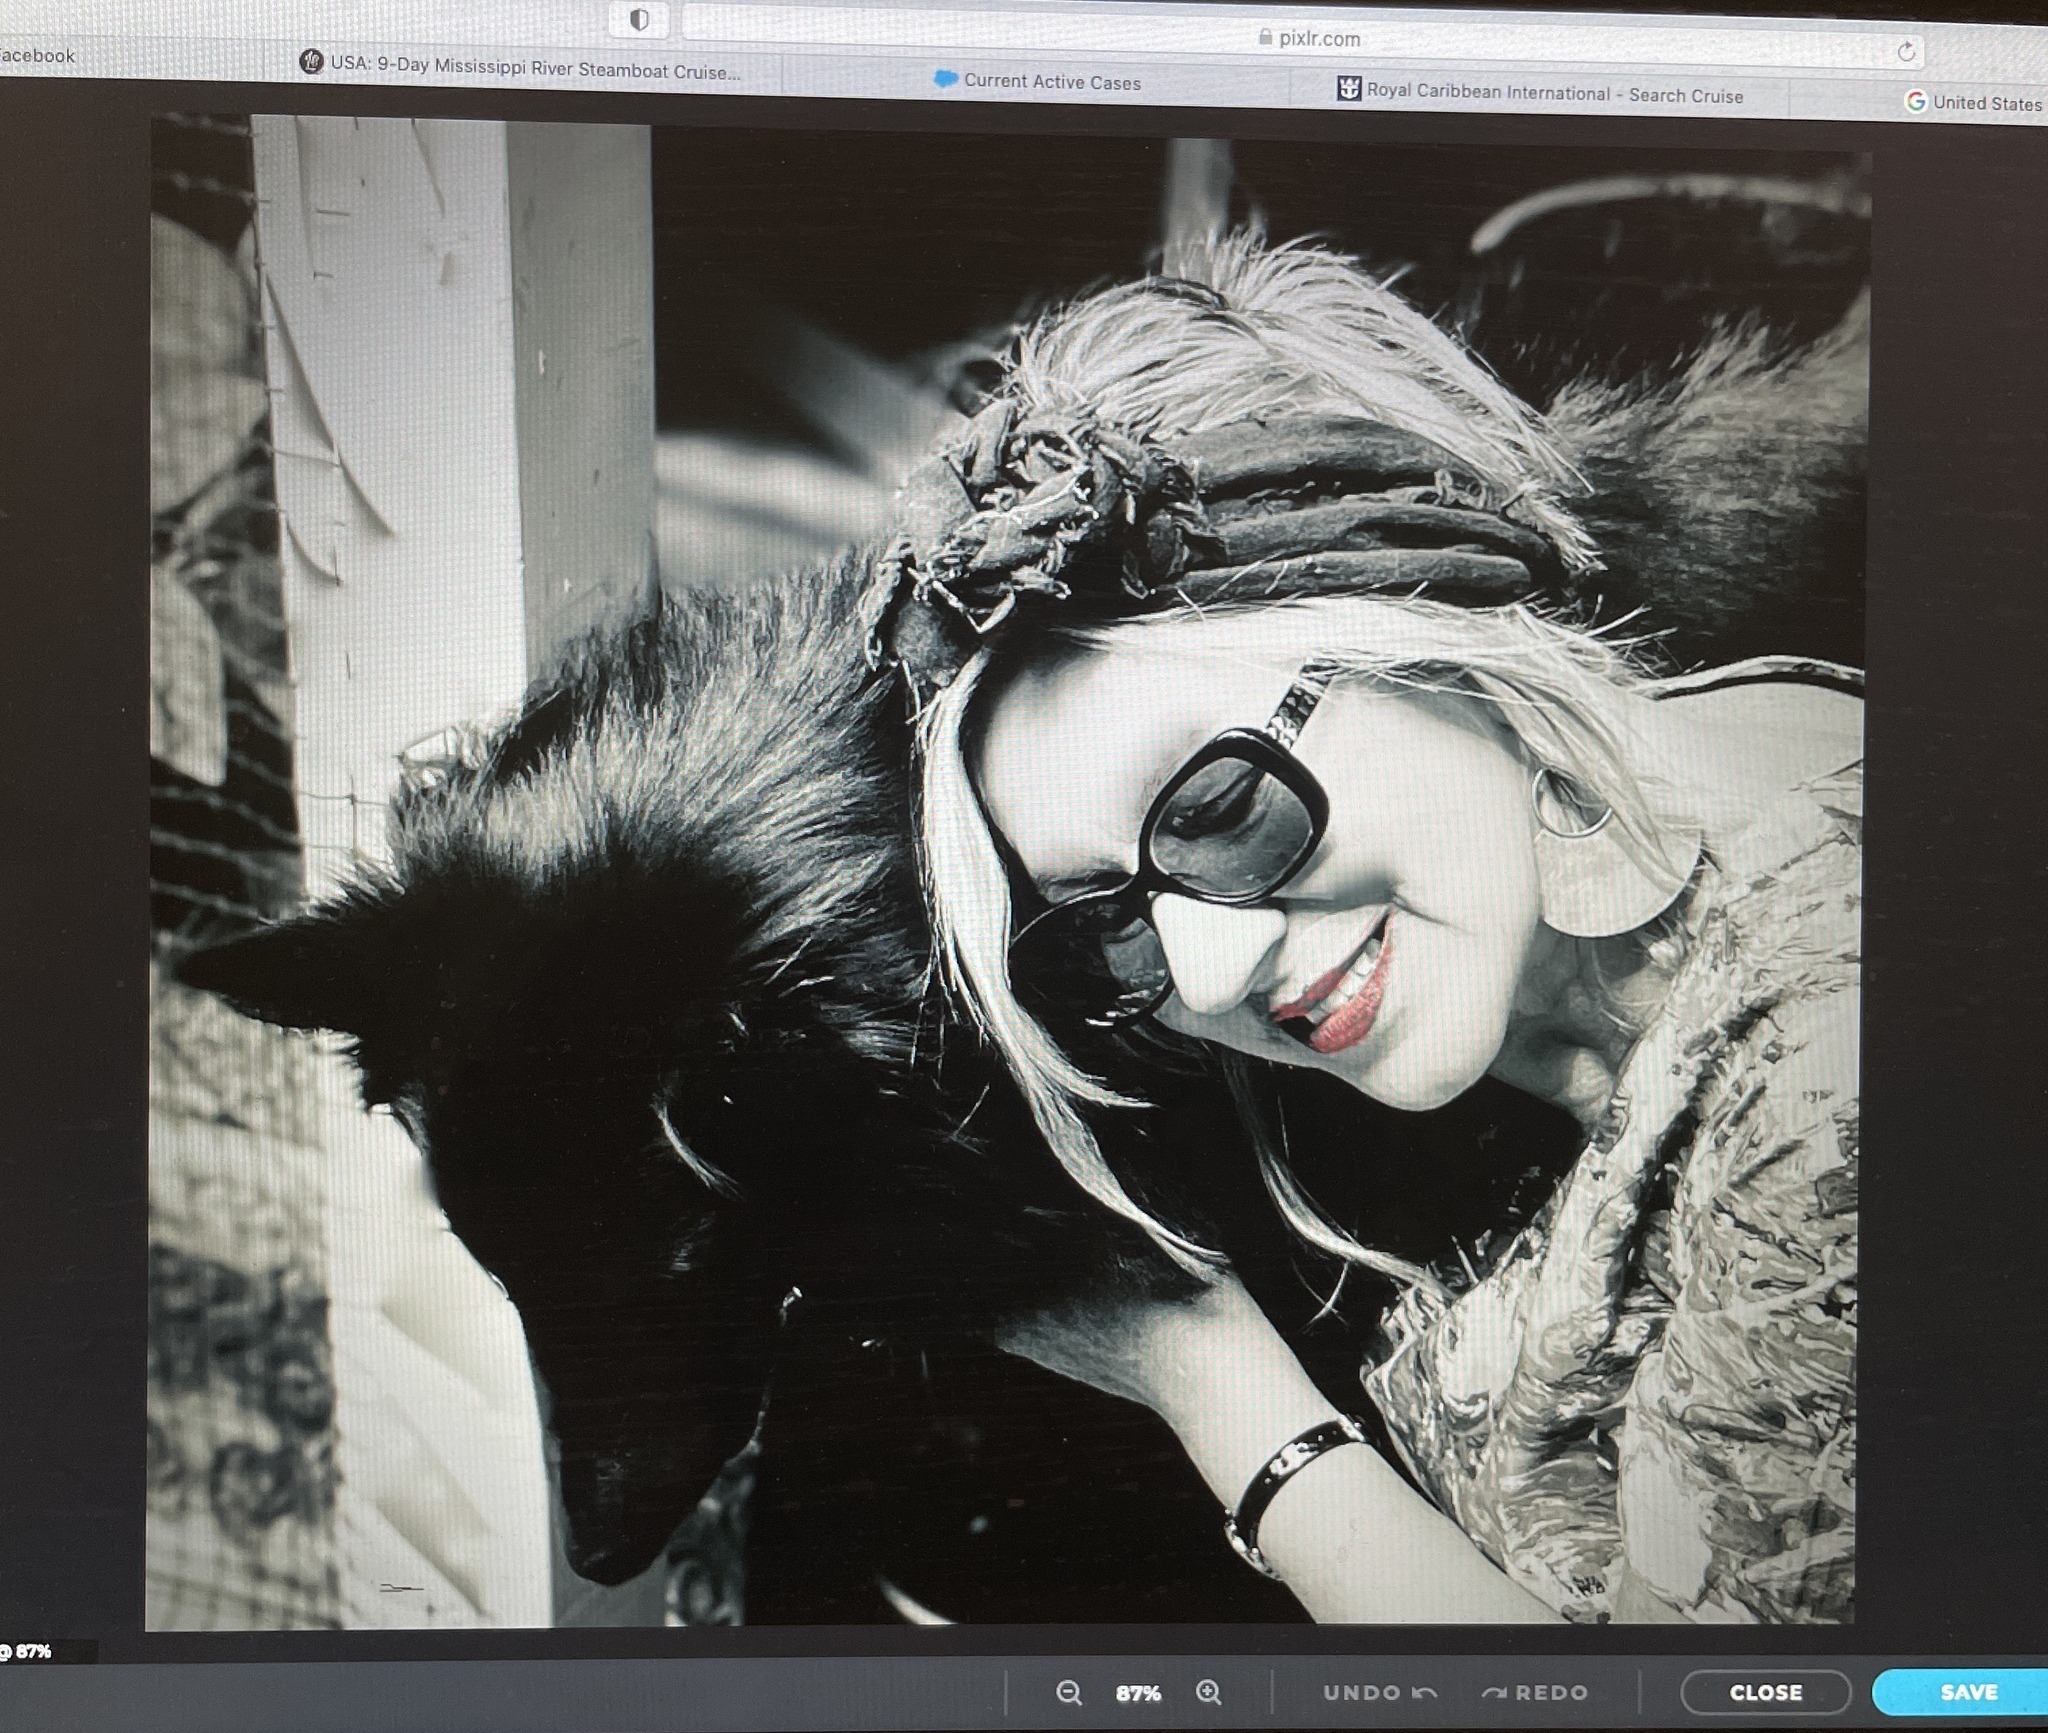Click the REDO button

click(x=1535, y=1692)
